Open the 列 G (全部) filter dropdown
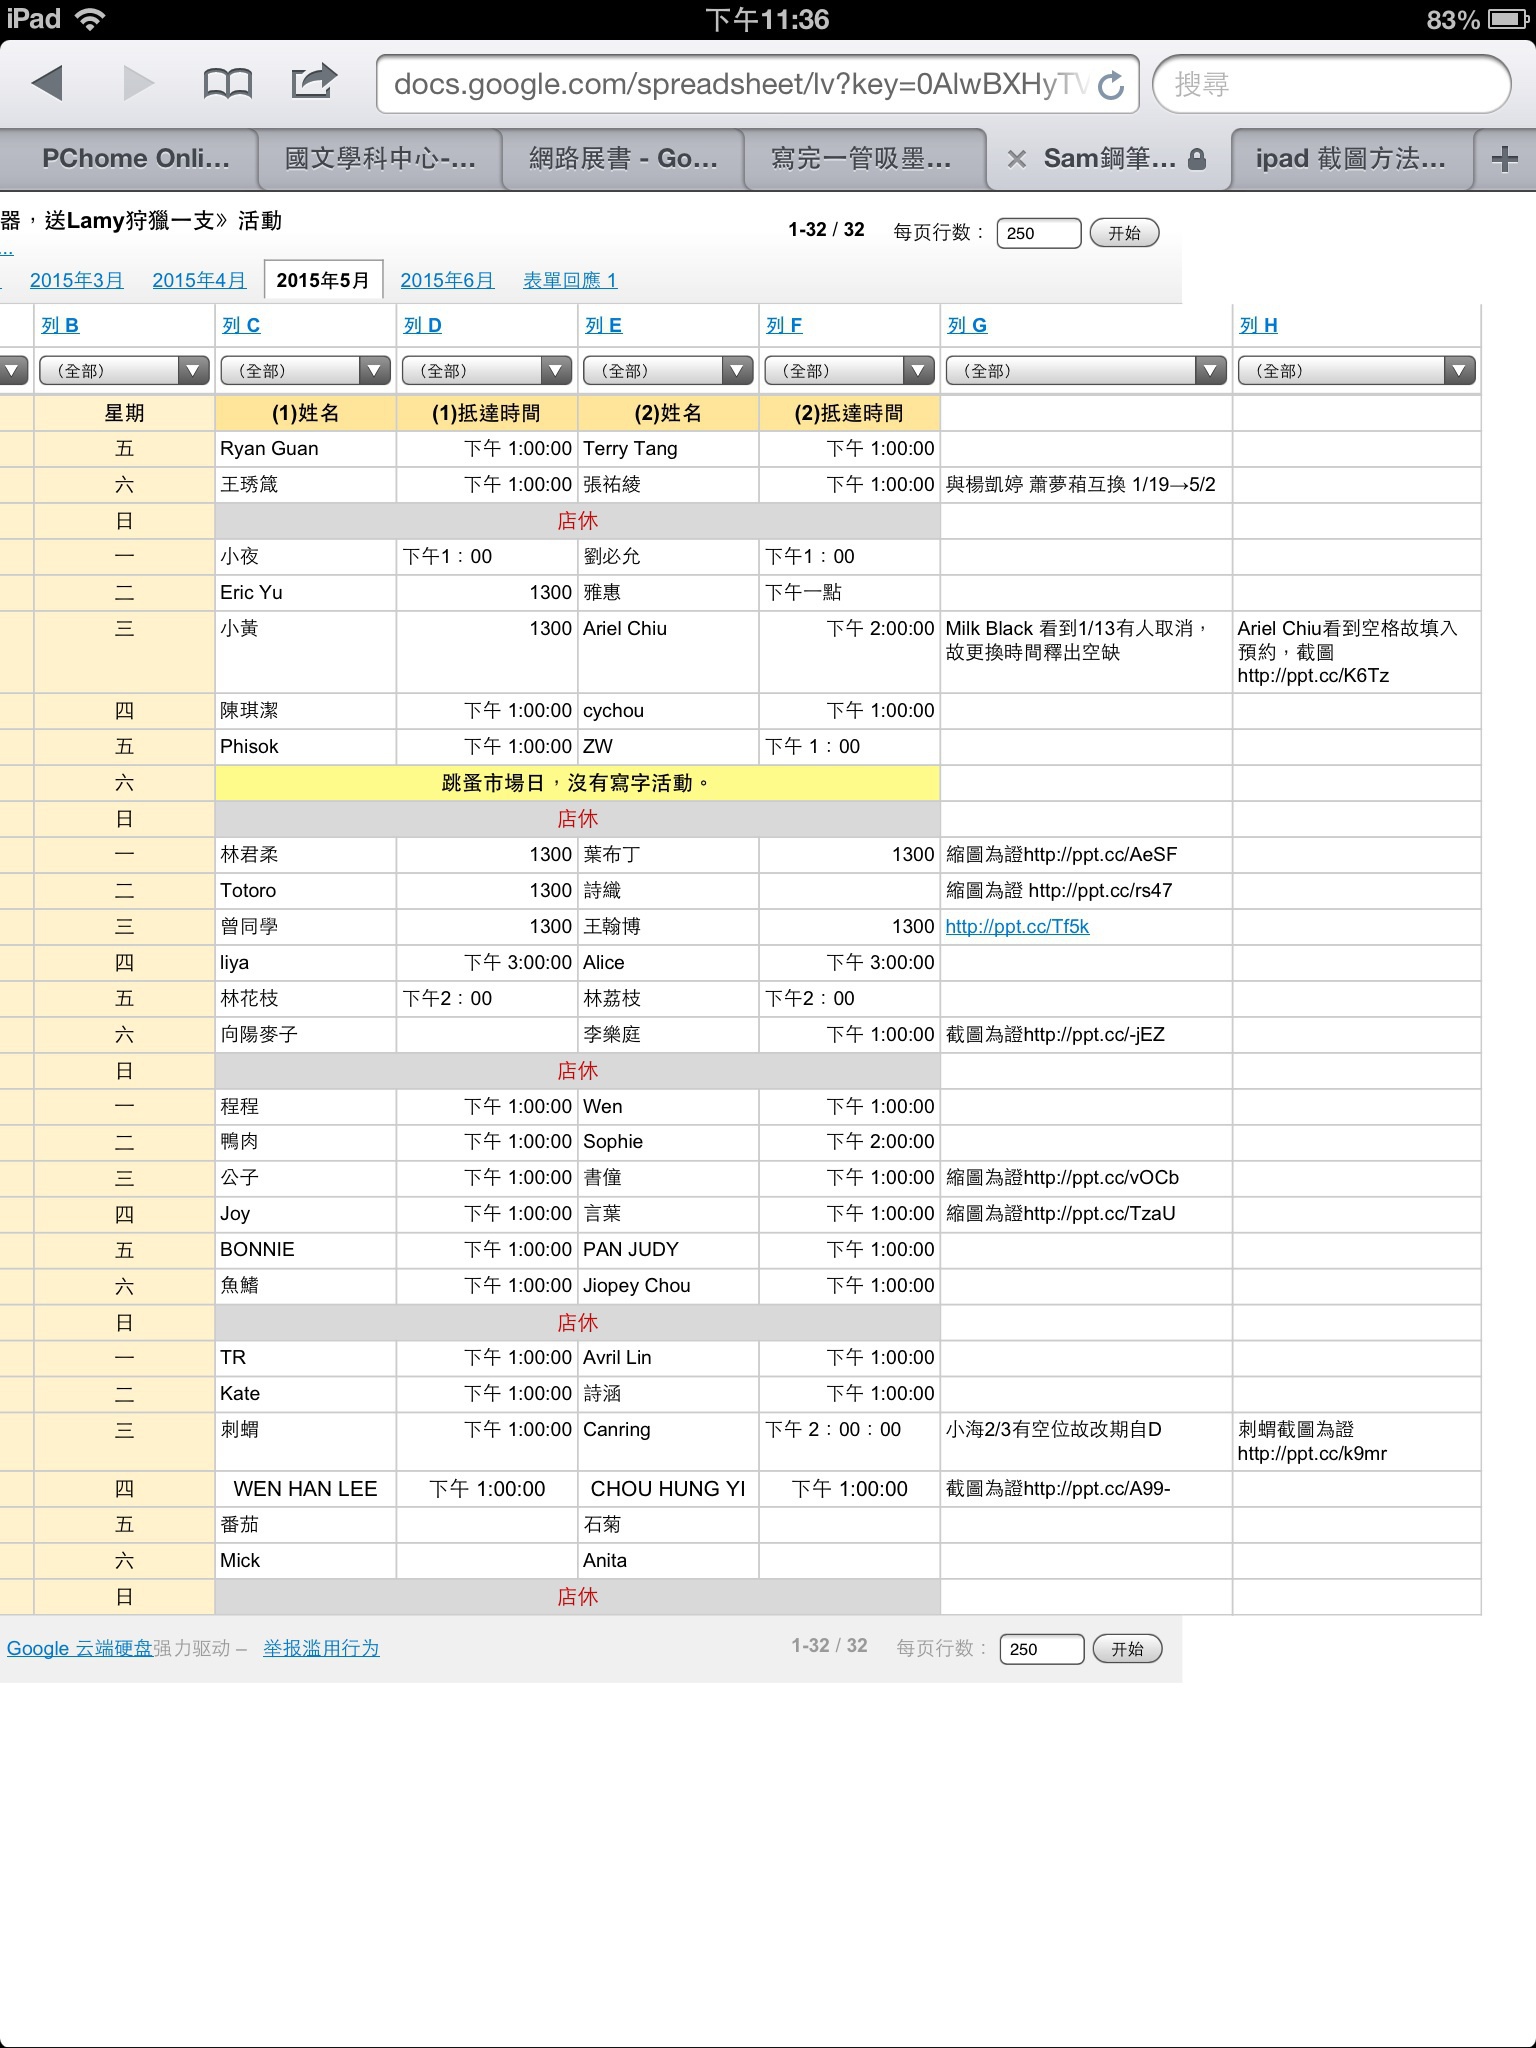Image resolution: width=1536 pixels, height=2048 pixels. [x=1085, y=371]
